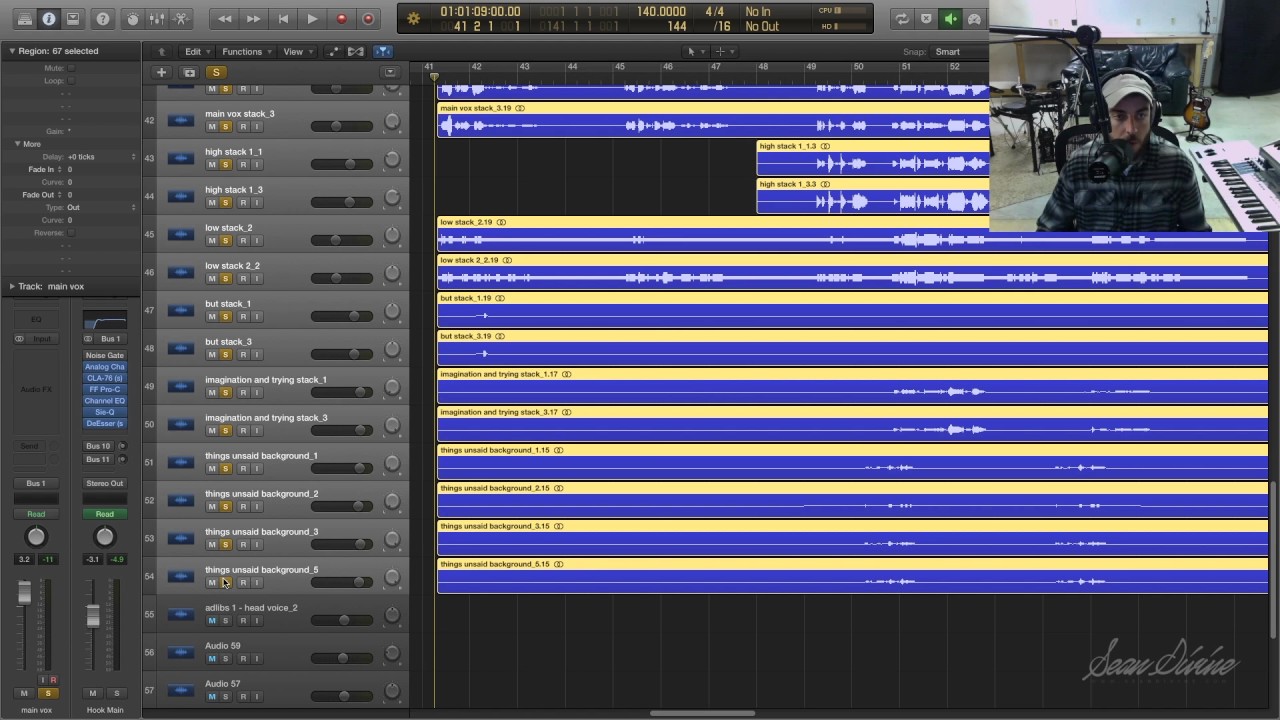Open LCD display settings gear icon
This screenshot has height=720, width=1280.
(x=414, y=18)
